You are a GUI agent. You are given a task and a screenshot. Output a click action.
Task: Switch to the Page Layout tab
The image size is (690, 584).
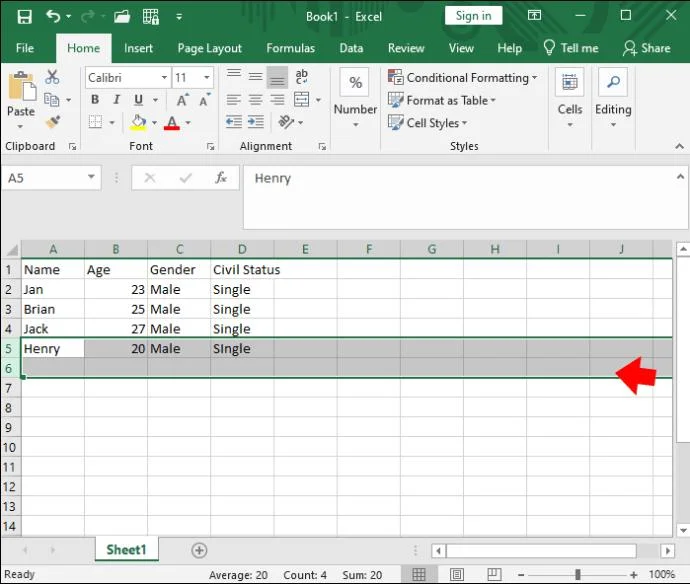pos(209,48)
